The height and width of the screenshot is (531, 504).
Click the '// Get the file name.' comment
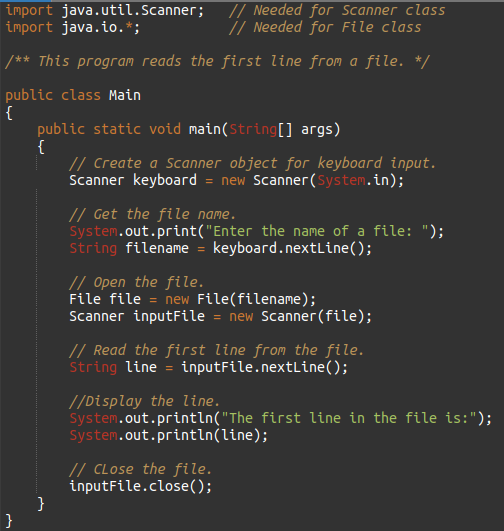coord(152,214)
